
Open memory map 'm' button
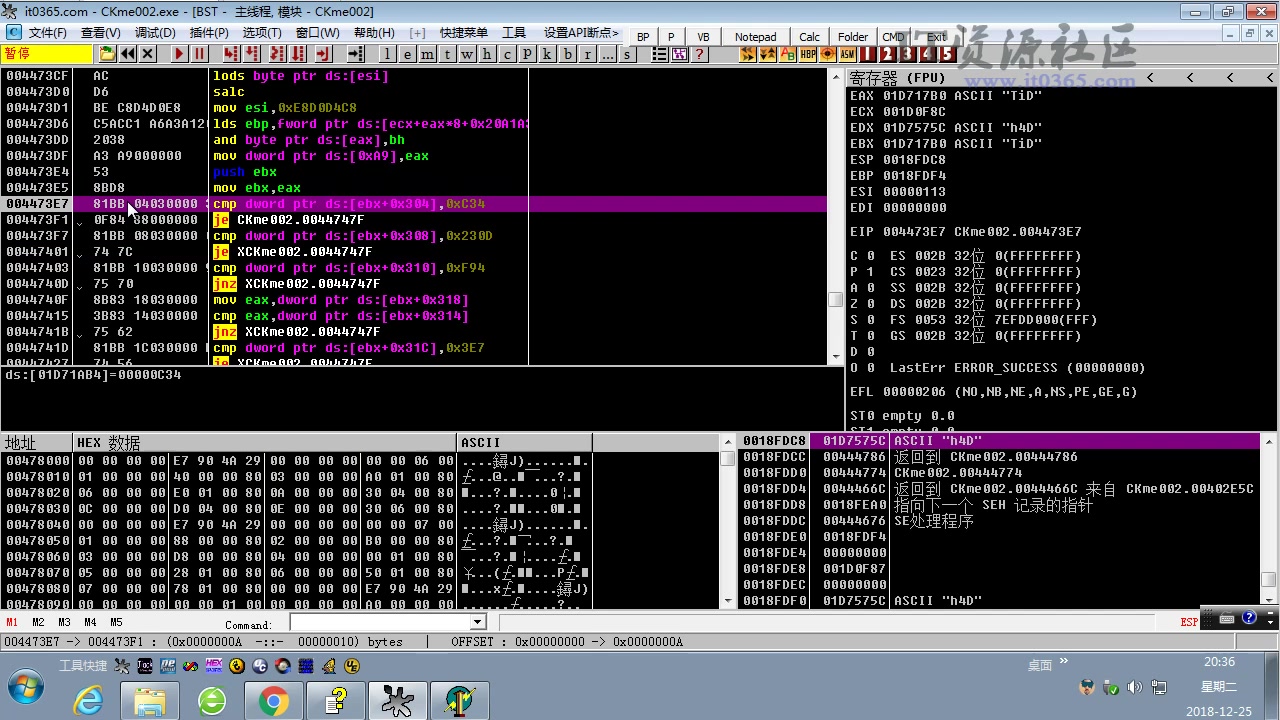click(x=428, y=54)
